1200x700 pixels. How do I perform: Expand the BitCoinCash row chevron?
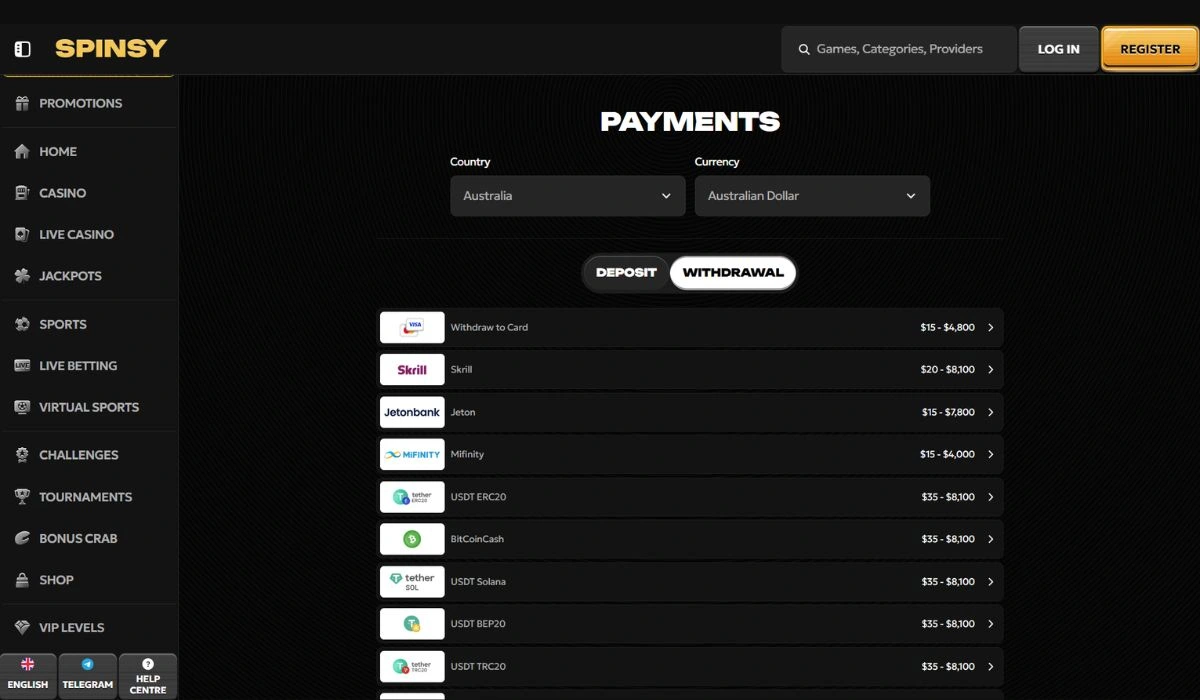pyautogui.click(x=990, y=539)
